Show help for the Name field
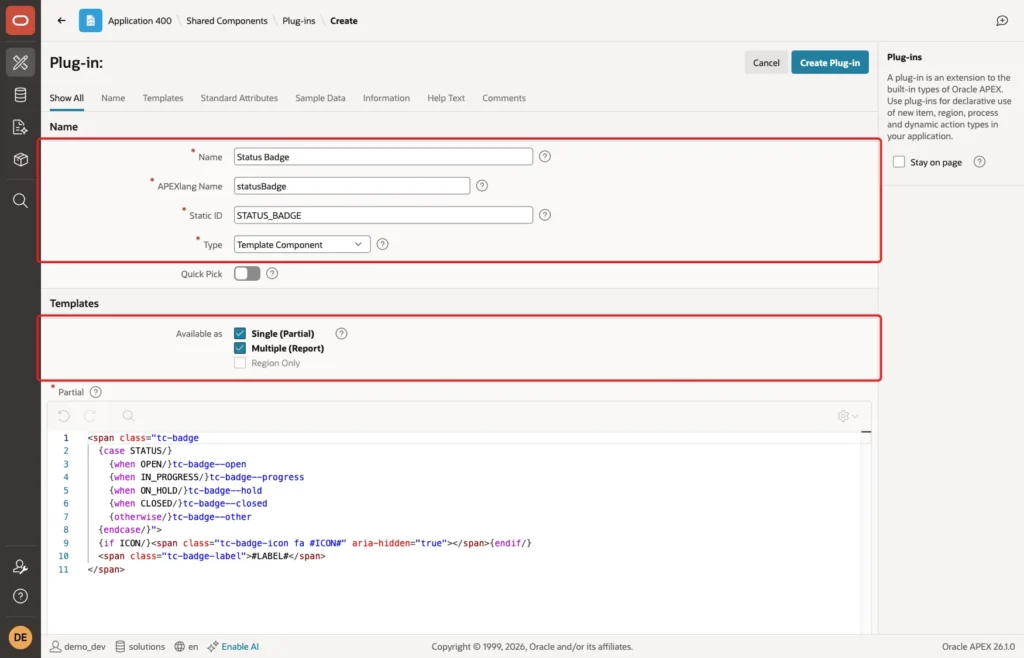The height and width of the screenshot is (658, 1024). pos(545,157)
